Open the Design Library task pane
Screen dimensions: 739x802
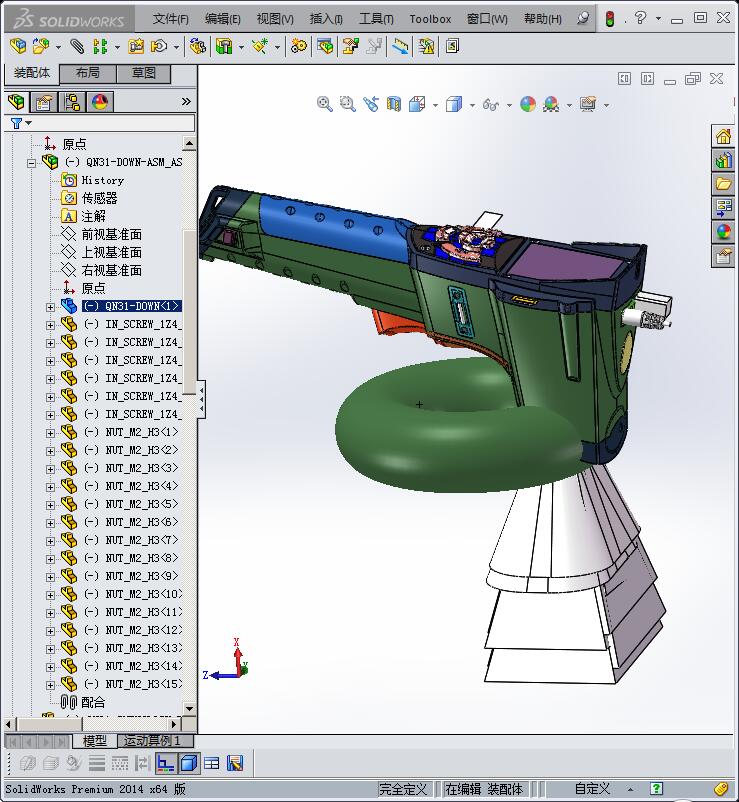click(x=723, y=161)
